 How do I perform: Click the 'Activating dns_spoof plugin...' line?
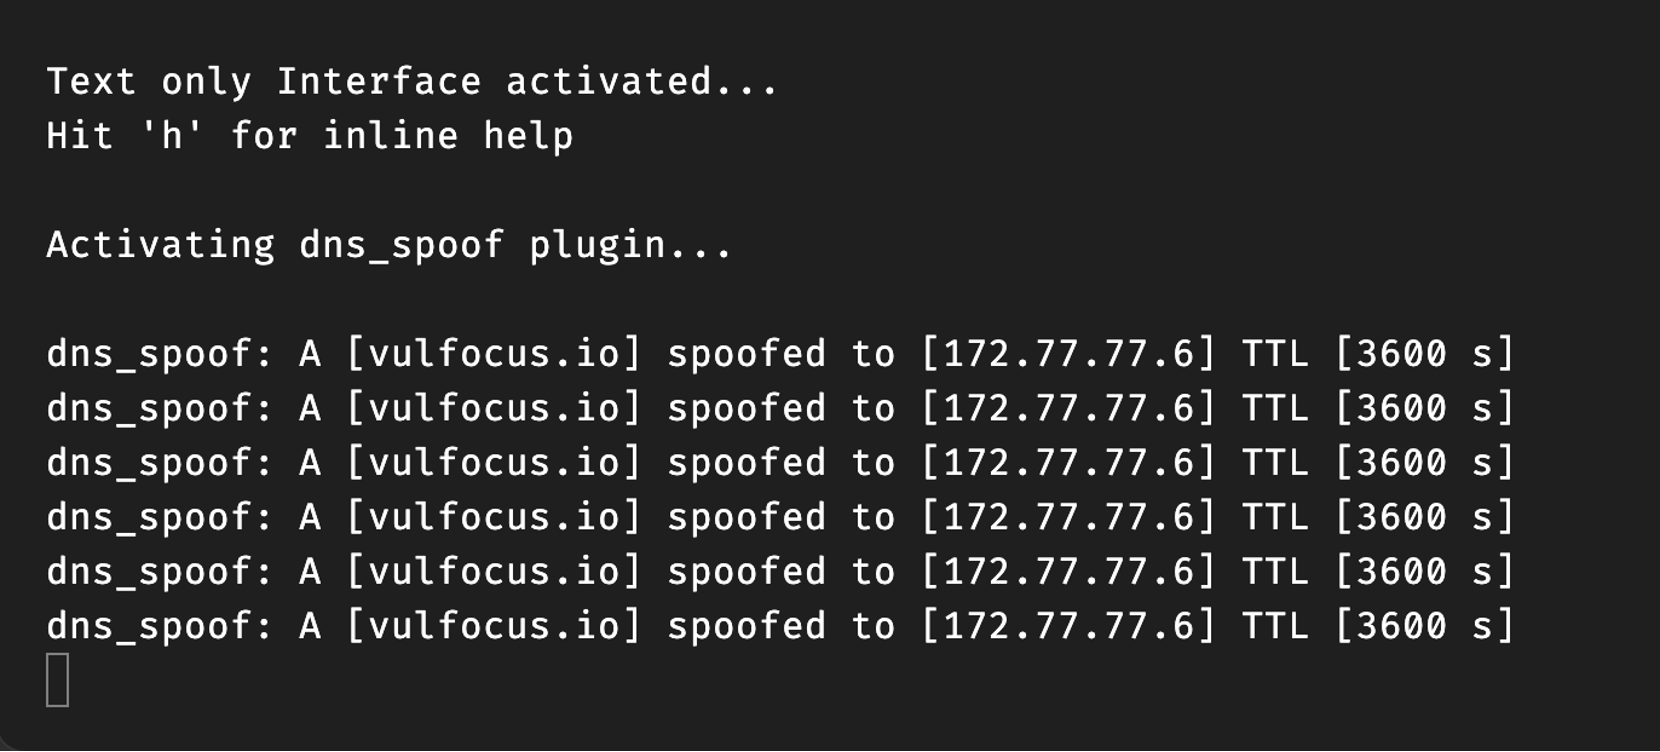389,245
